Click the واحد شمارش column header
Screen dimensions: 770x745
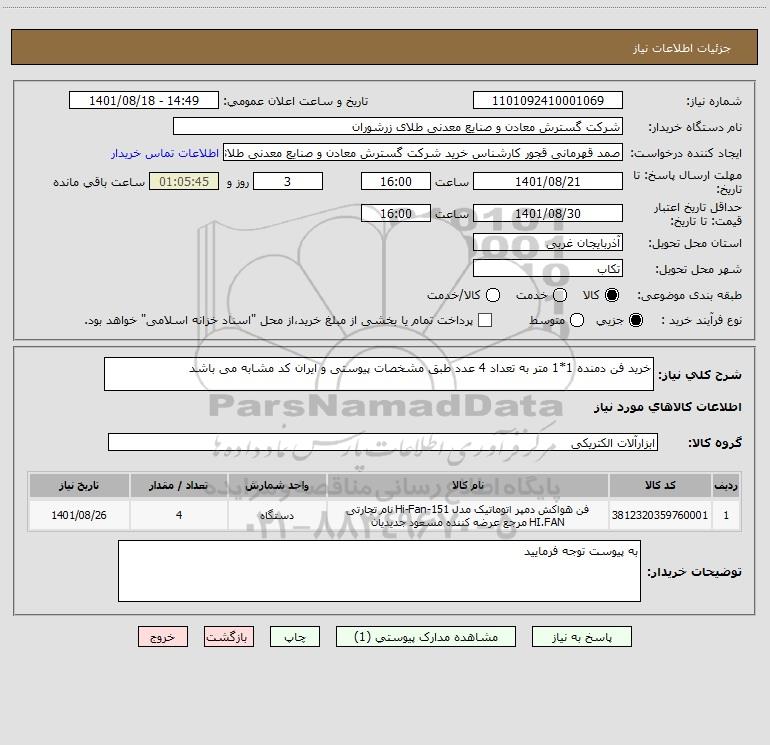277,485
